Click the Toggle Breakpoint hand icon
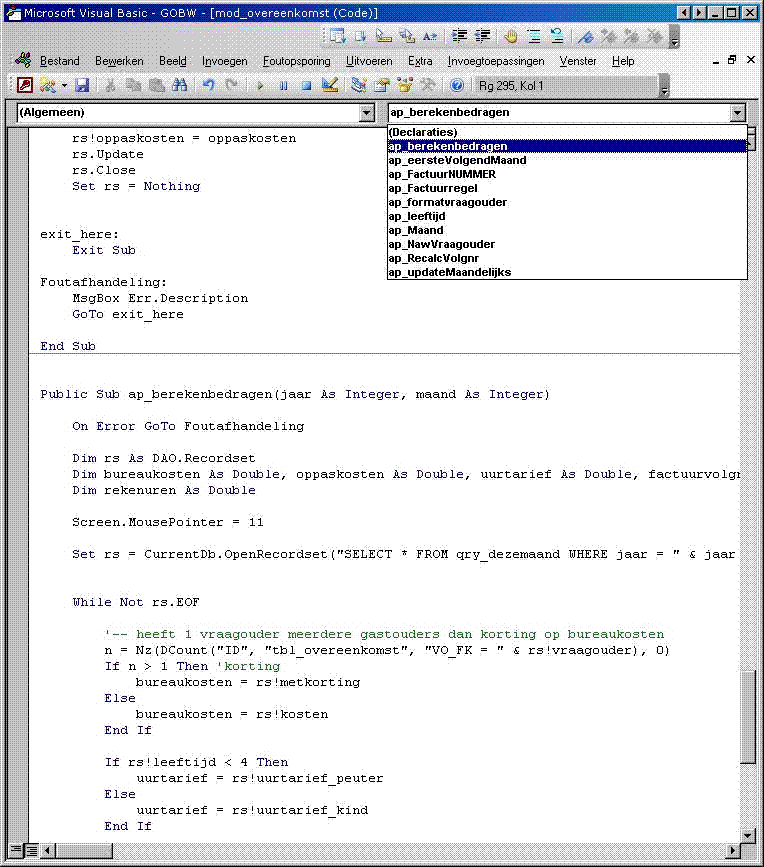Viewport: 764px width, 867px height. tap(510, 36)
